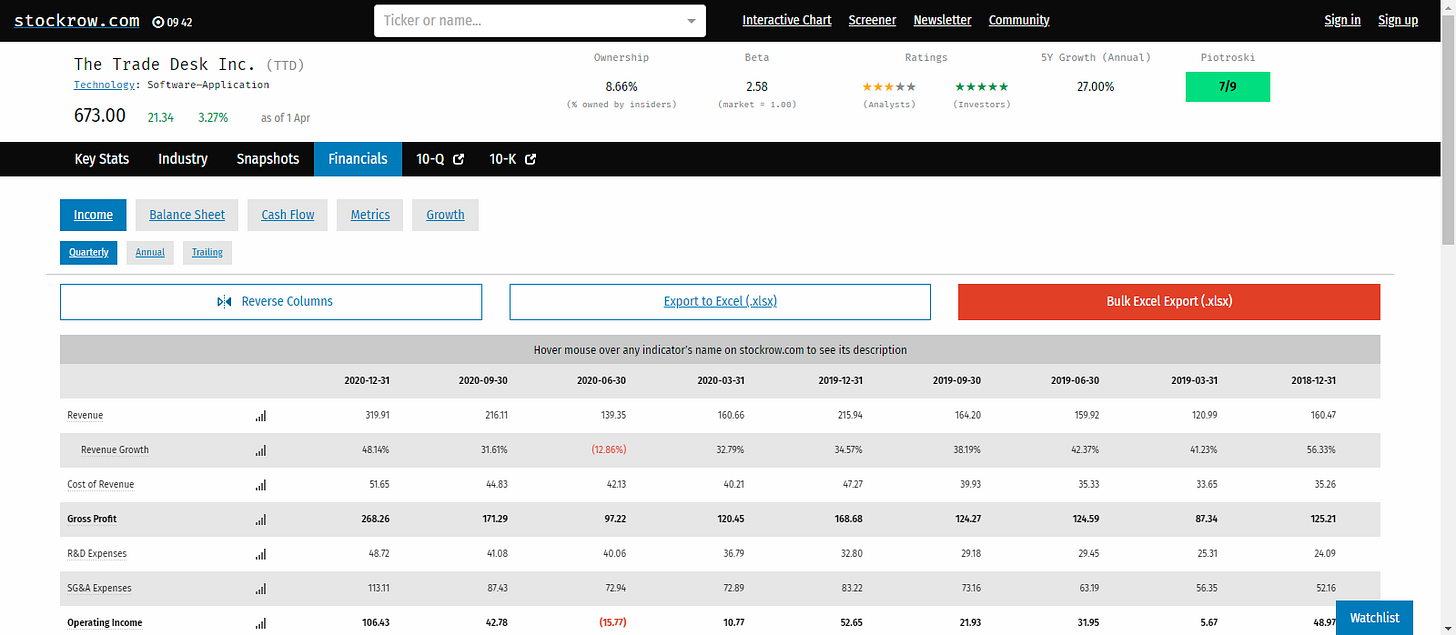This screenshot has height=635, width=1456.
Task: Select the Financials tab
Action: pyautogui.click(x=358, y=159)
